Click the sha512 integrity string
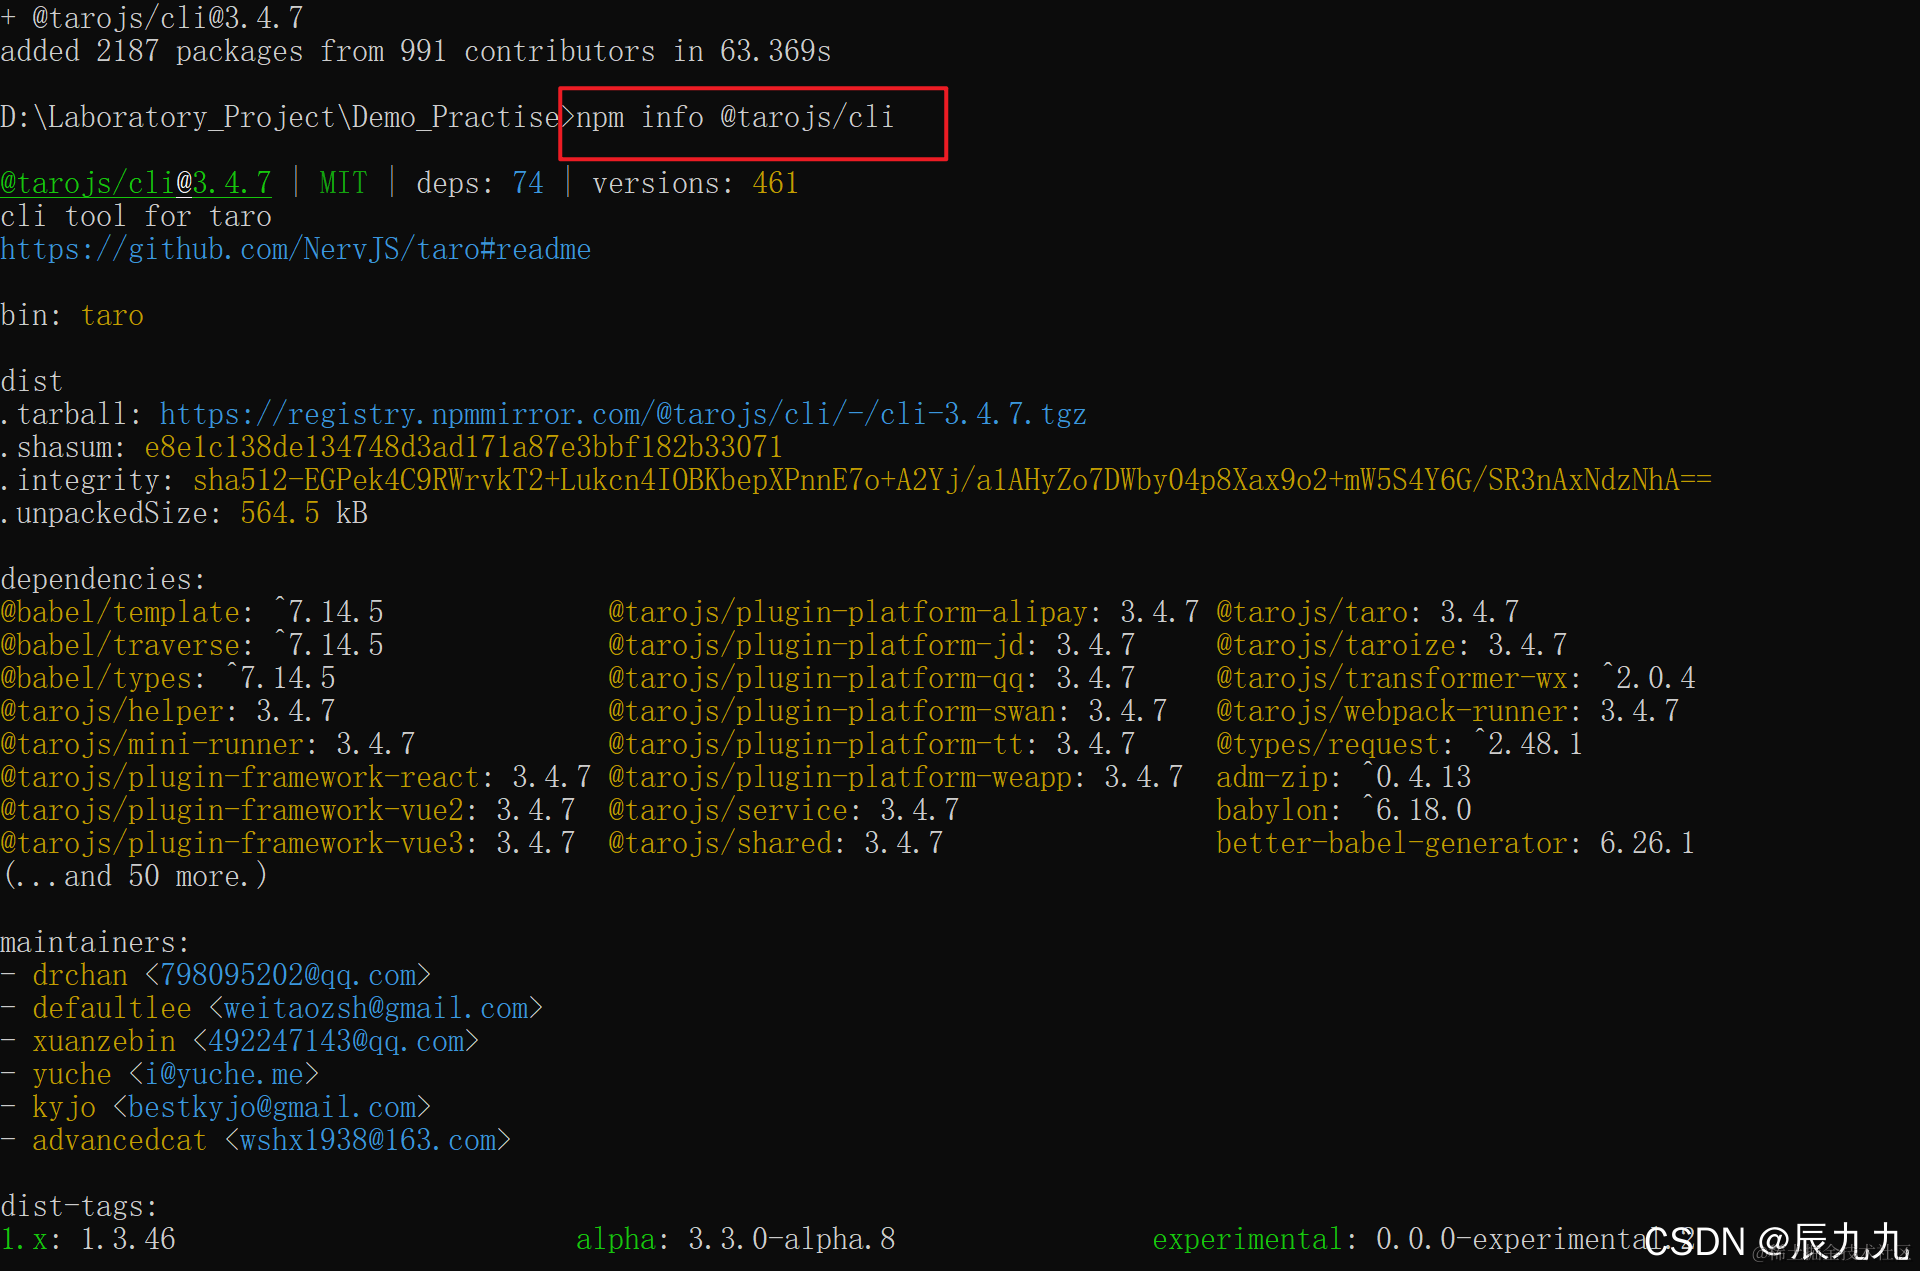 click(951, 480)
